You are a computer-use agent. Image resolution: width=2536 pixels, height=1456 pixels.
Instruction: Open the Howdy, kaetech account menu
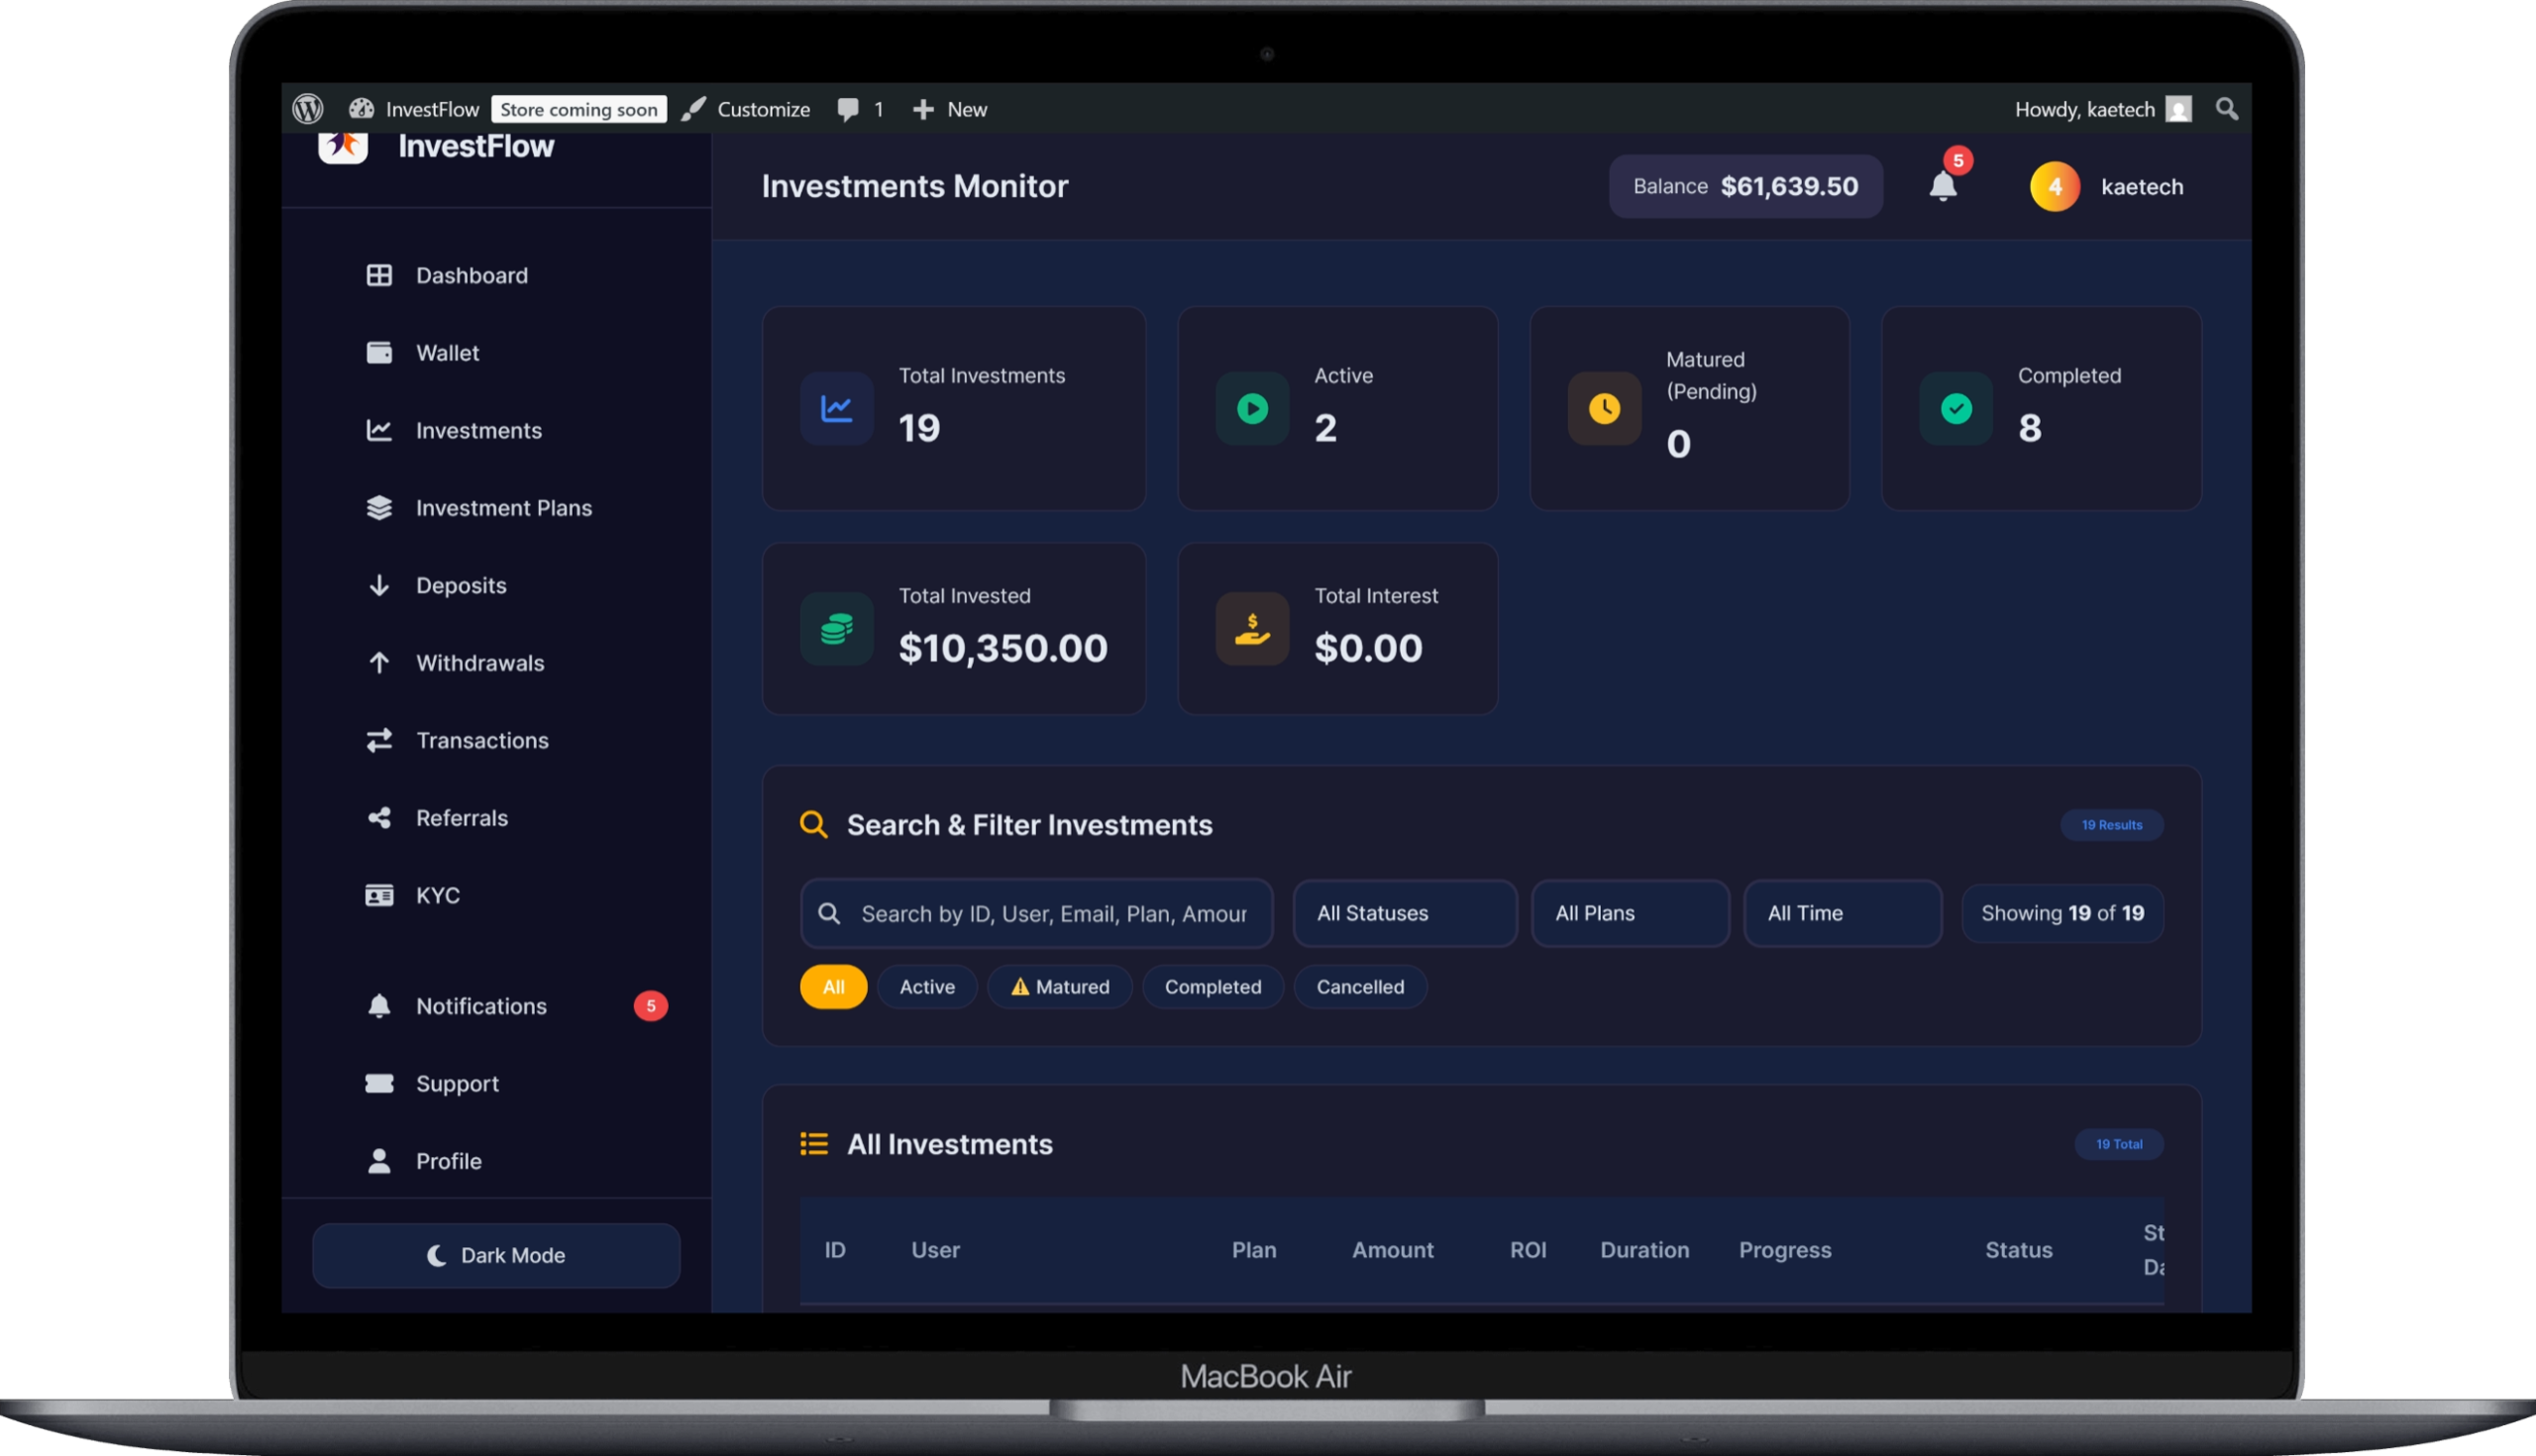pyautogui.click(x=2102, y=109)
